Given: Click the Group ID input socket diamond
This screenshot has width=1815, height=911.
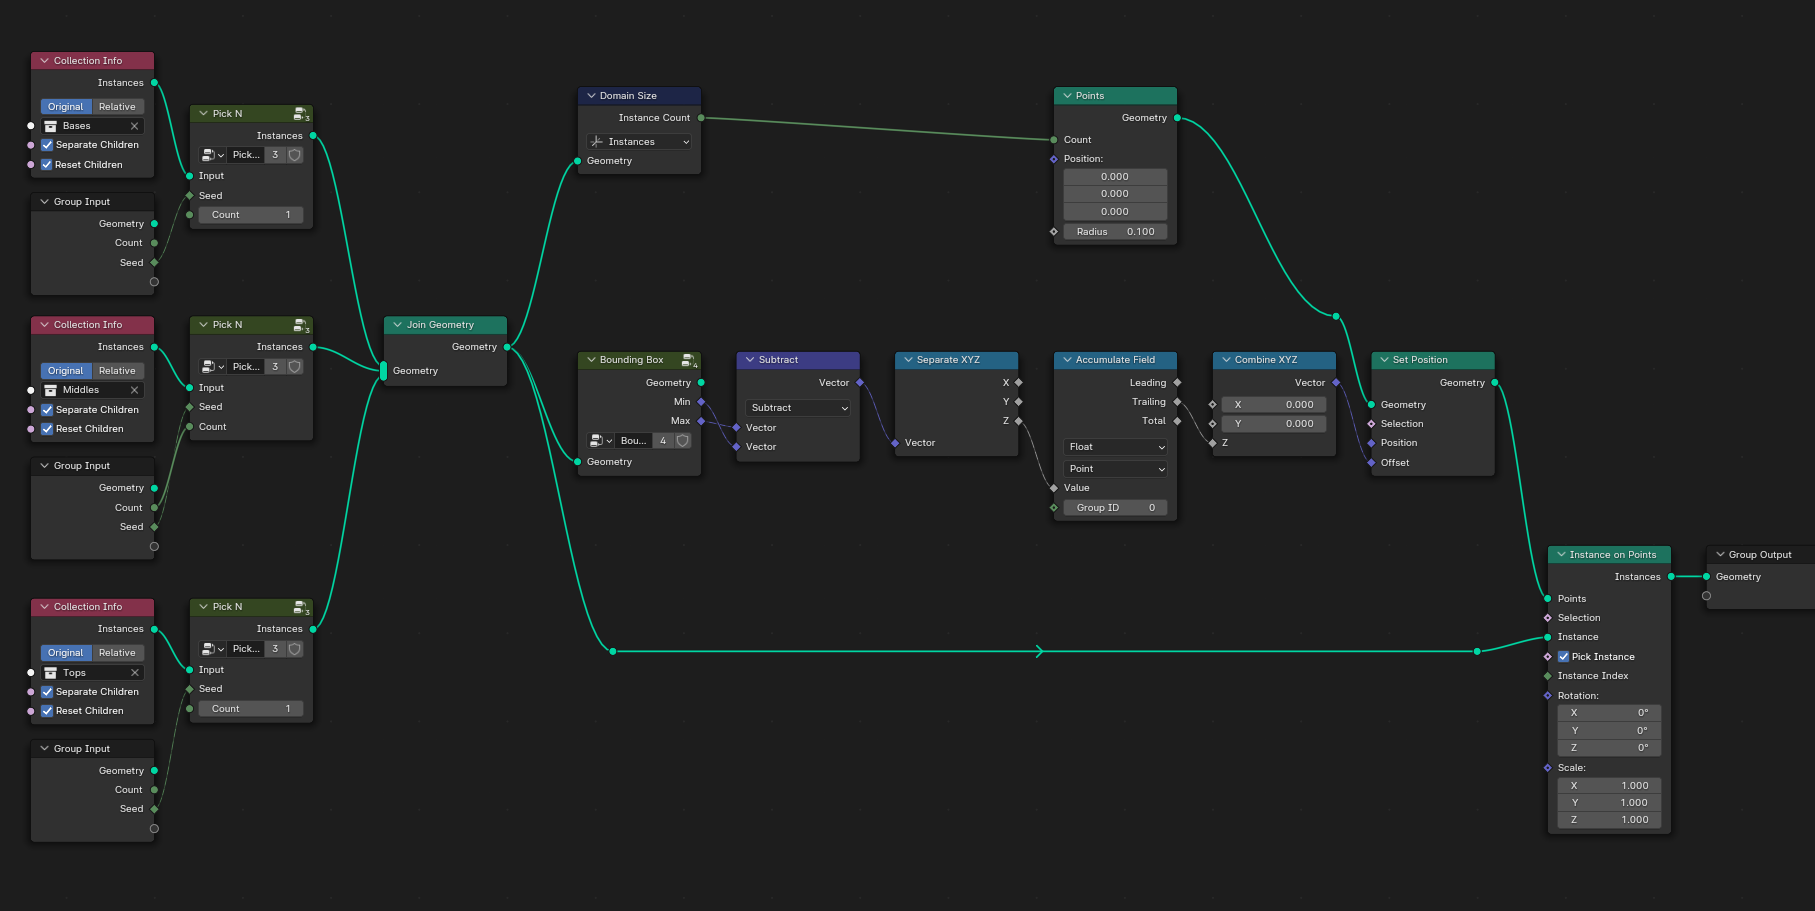Looking at the screenshot, I should coord(1054,508).
